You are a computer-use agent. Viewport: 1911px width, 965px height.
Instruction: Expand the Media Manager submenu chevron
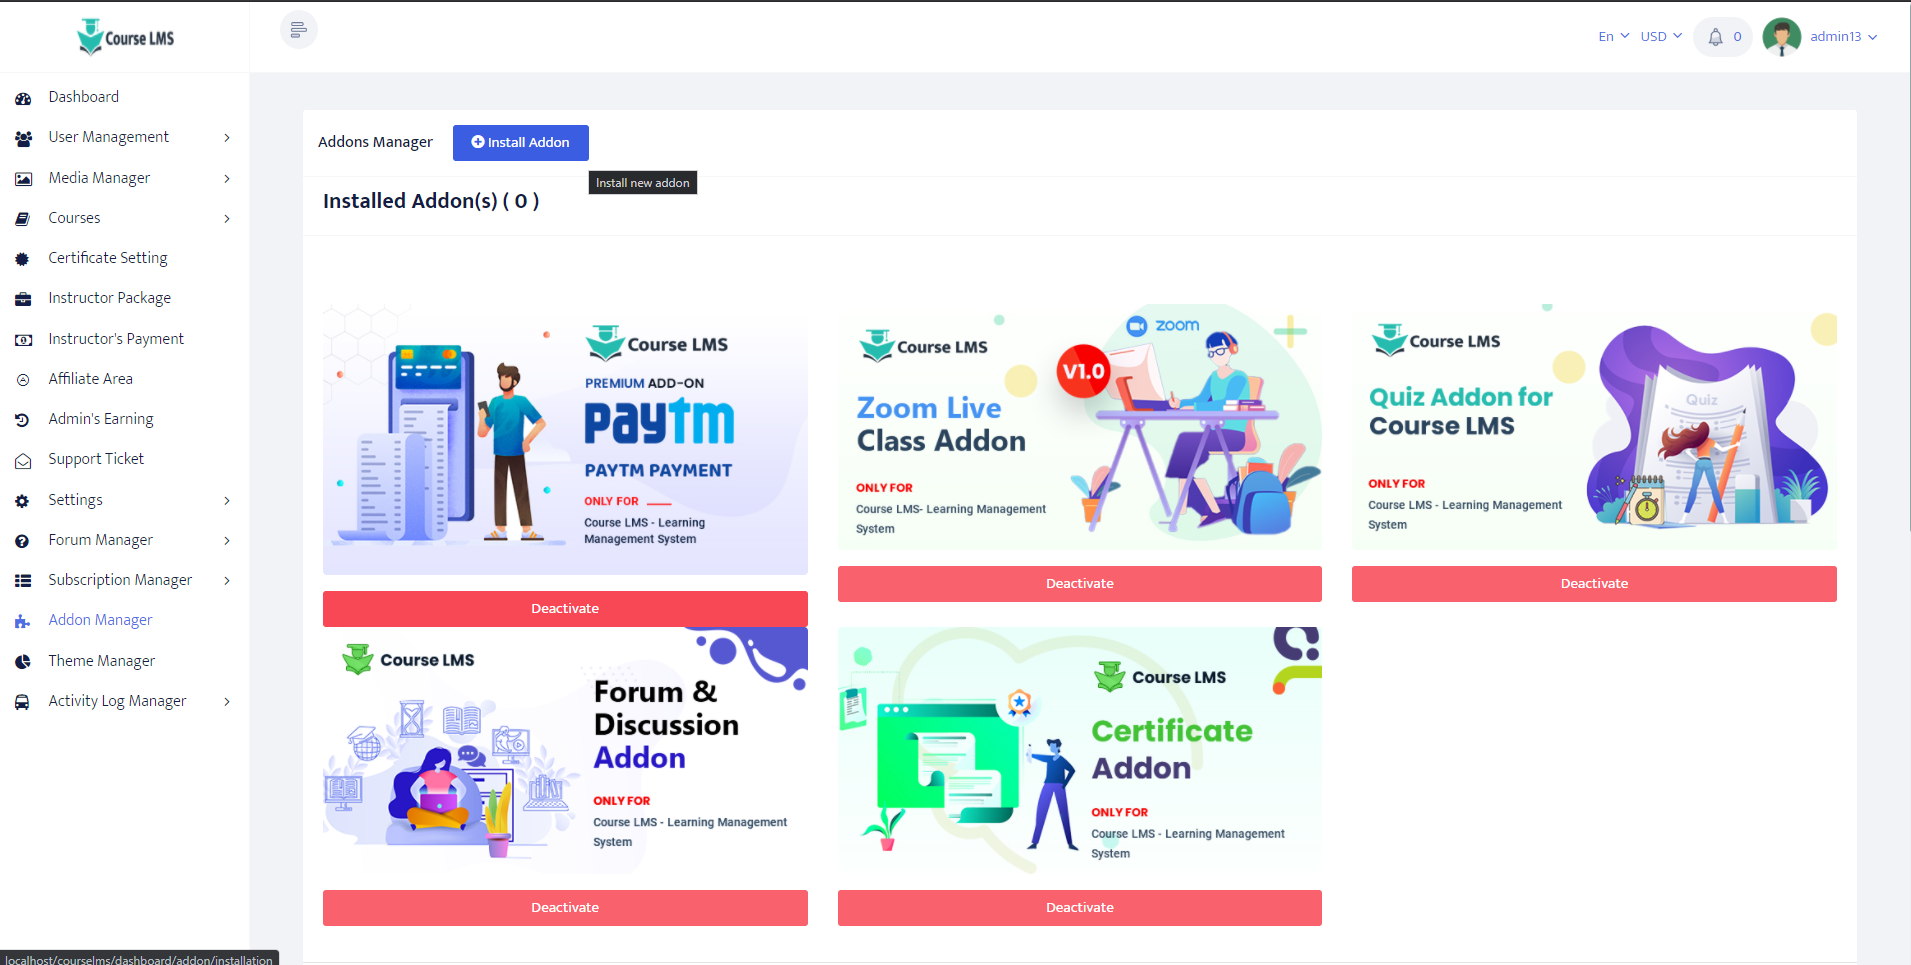227,179
